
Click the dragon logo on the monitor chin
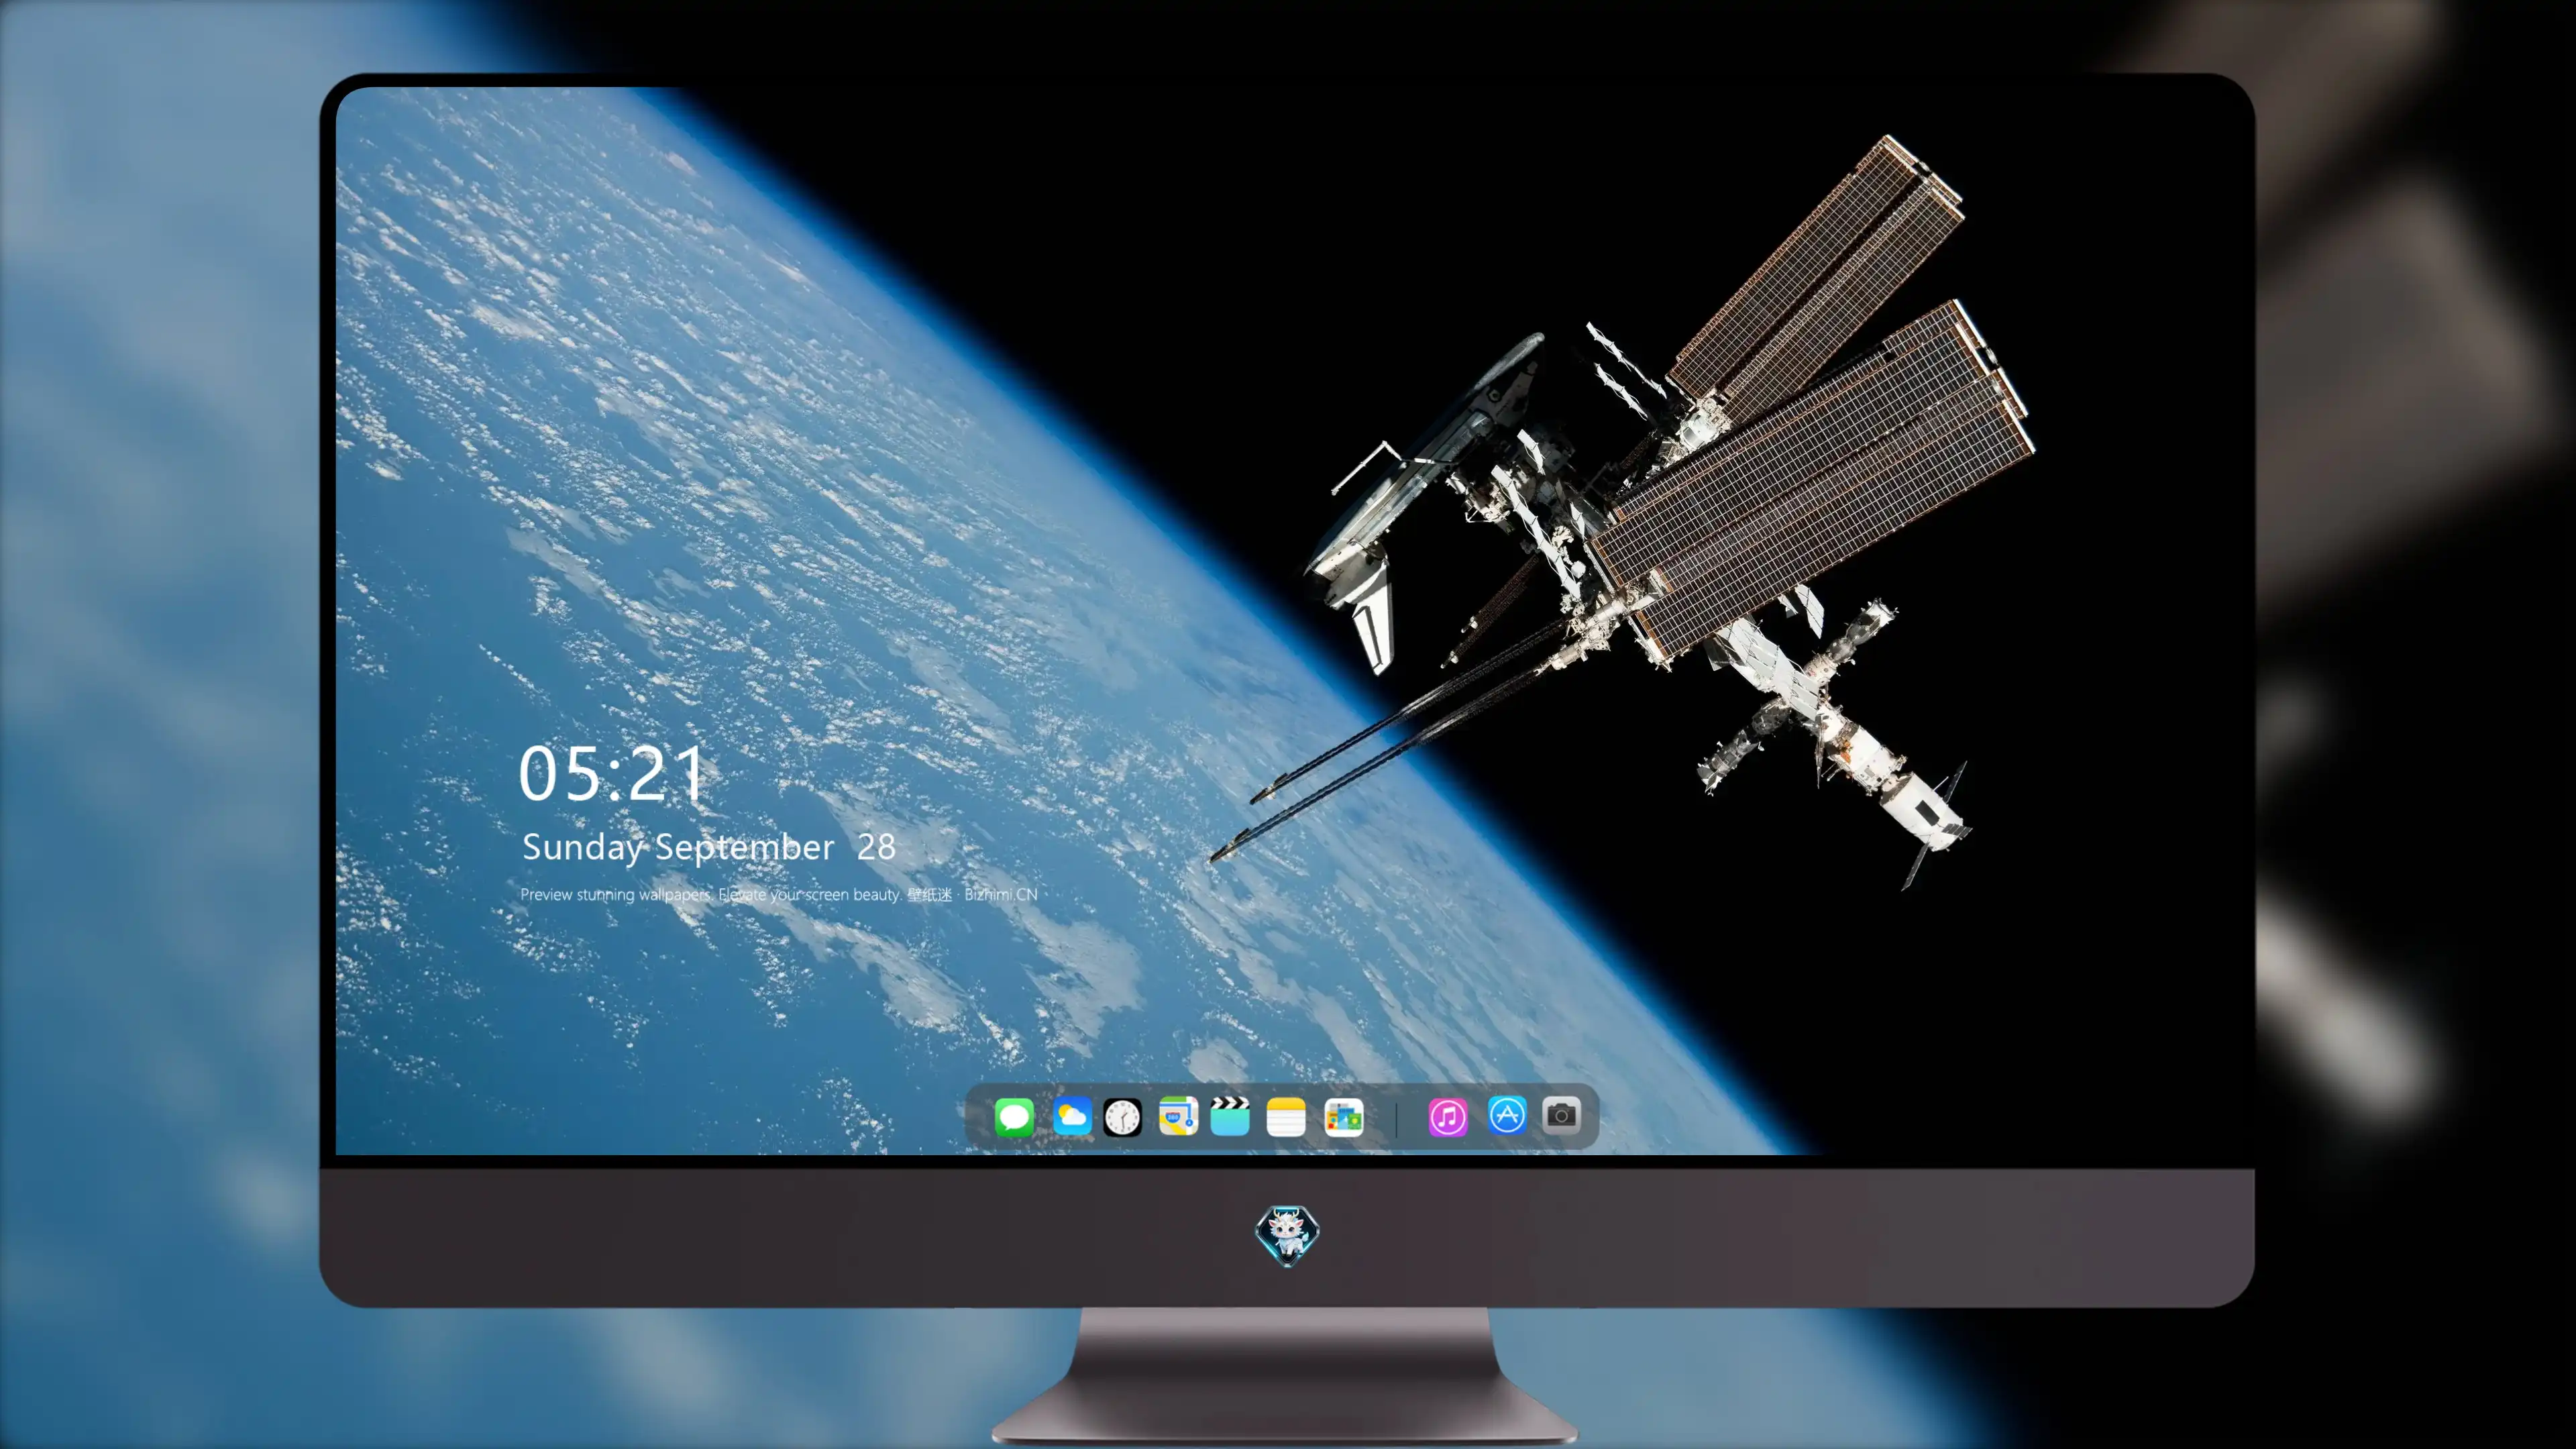tap(1287, 1235)
